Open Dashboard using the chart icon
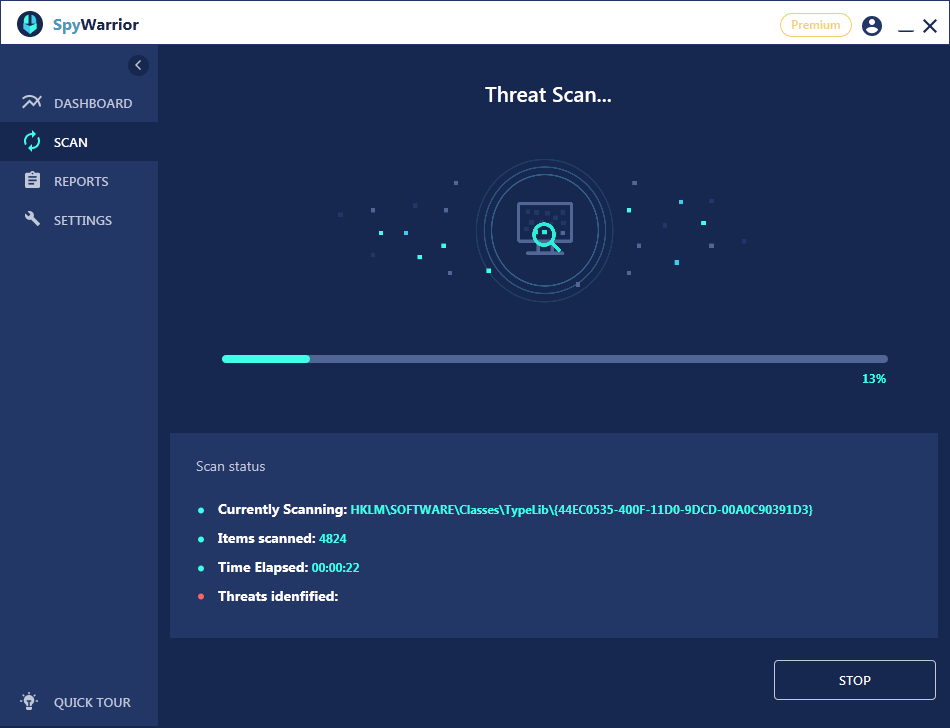The height and width of the screenshot is (728, 950). click(33, 102)
